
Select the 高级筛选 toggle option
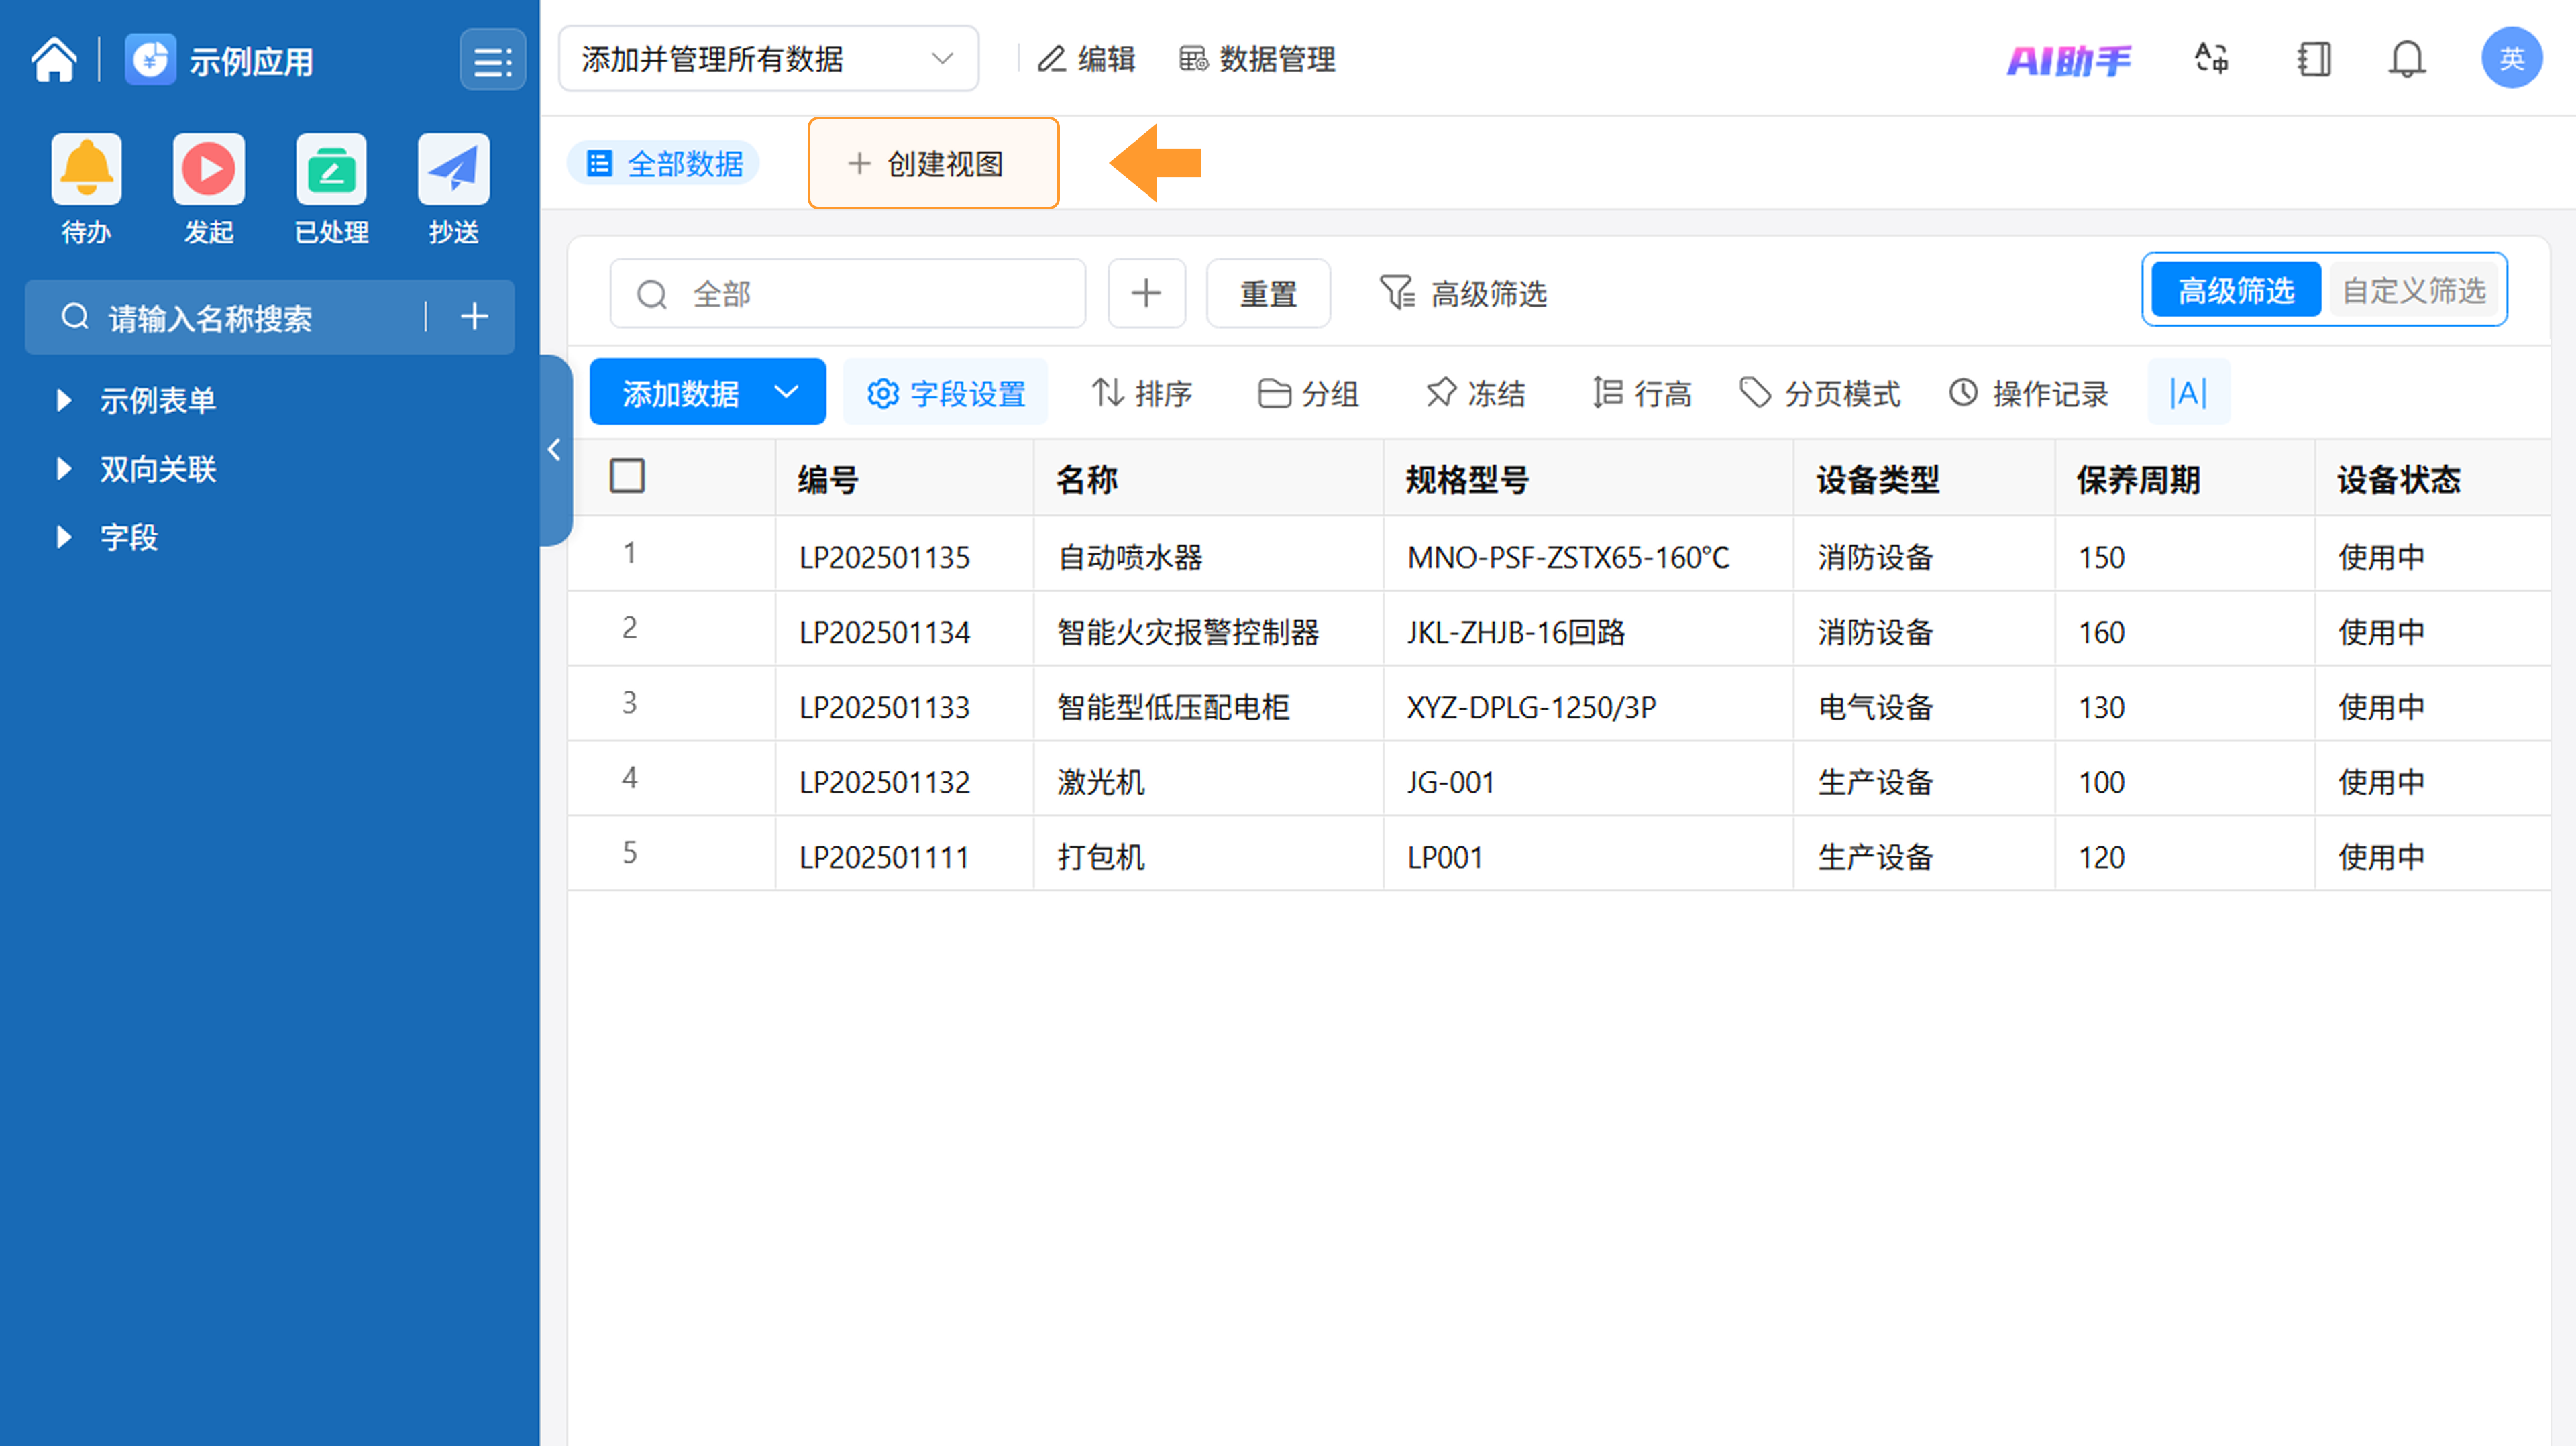(2235, 291)
